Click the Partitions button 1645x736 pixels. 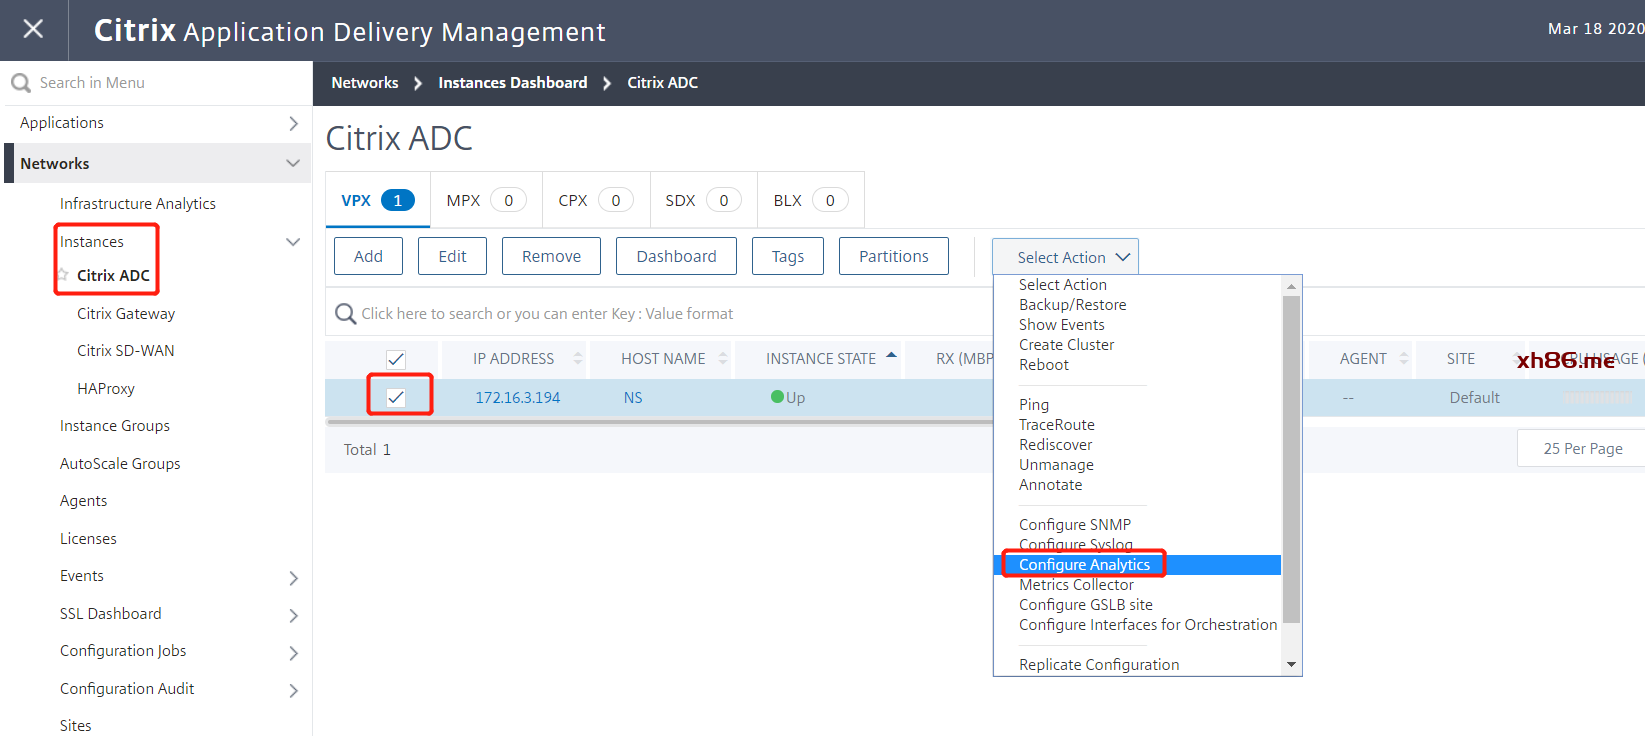pos(893,256)
